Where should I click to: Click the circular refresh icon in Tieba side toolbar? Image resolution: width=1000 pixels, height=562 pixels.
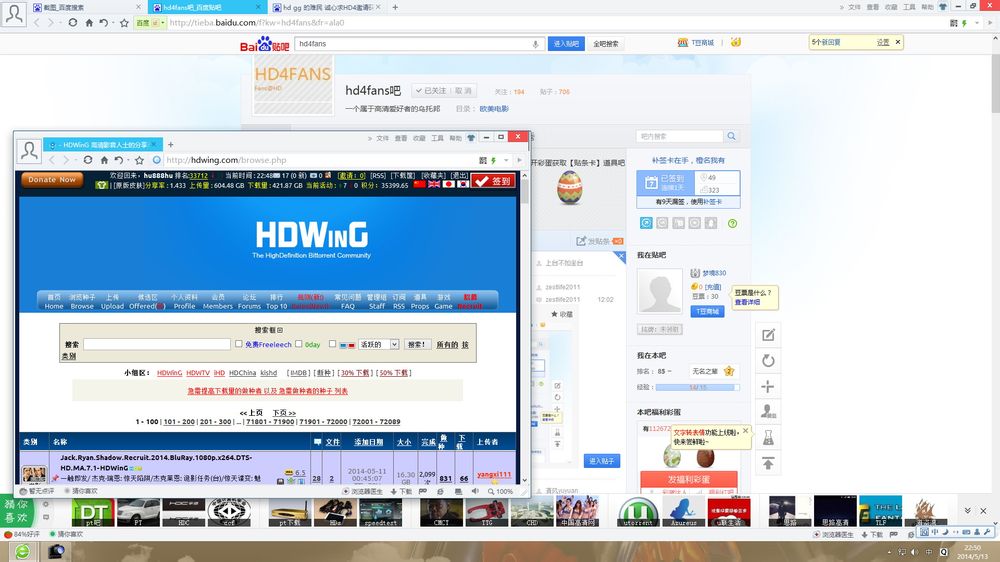click(768, 360)
